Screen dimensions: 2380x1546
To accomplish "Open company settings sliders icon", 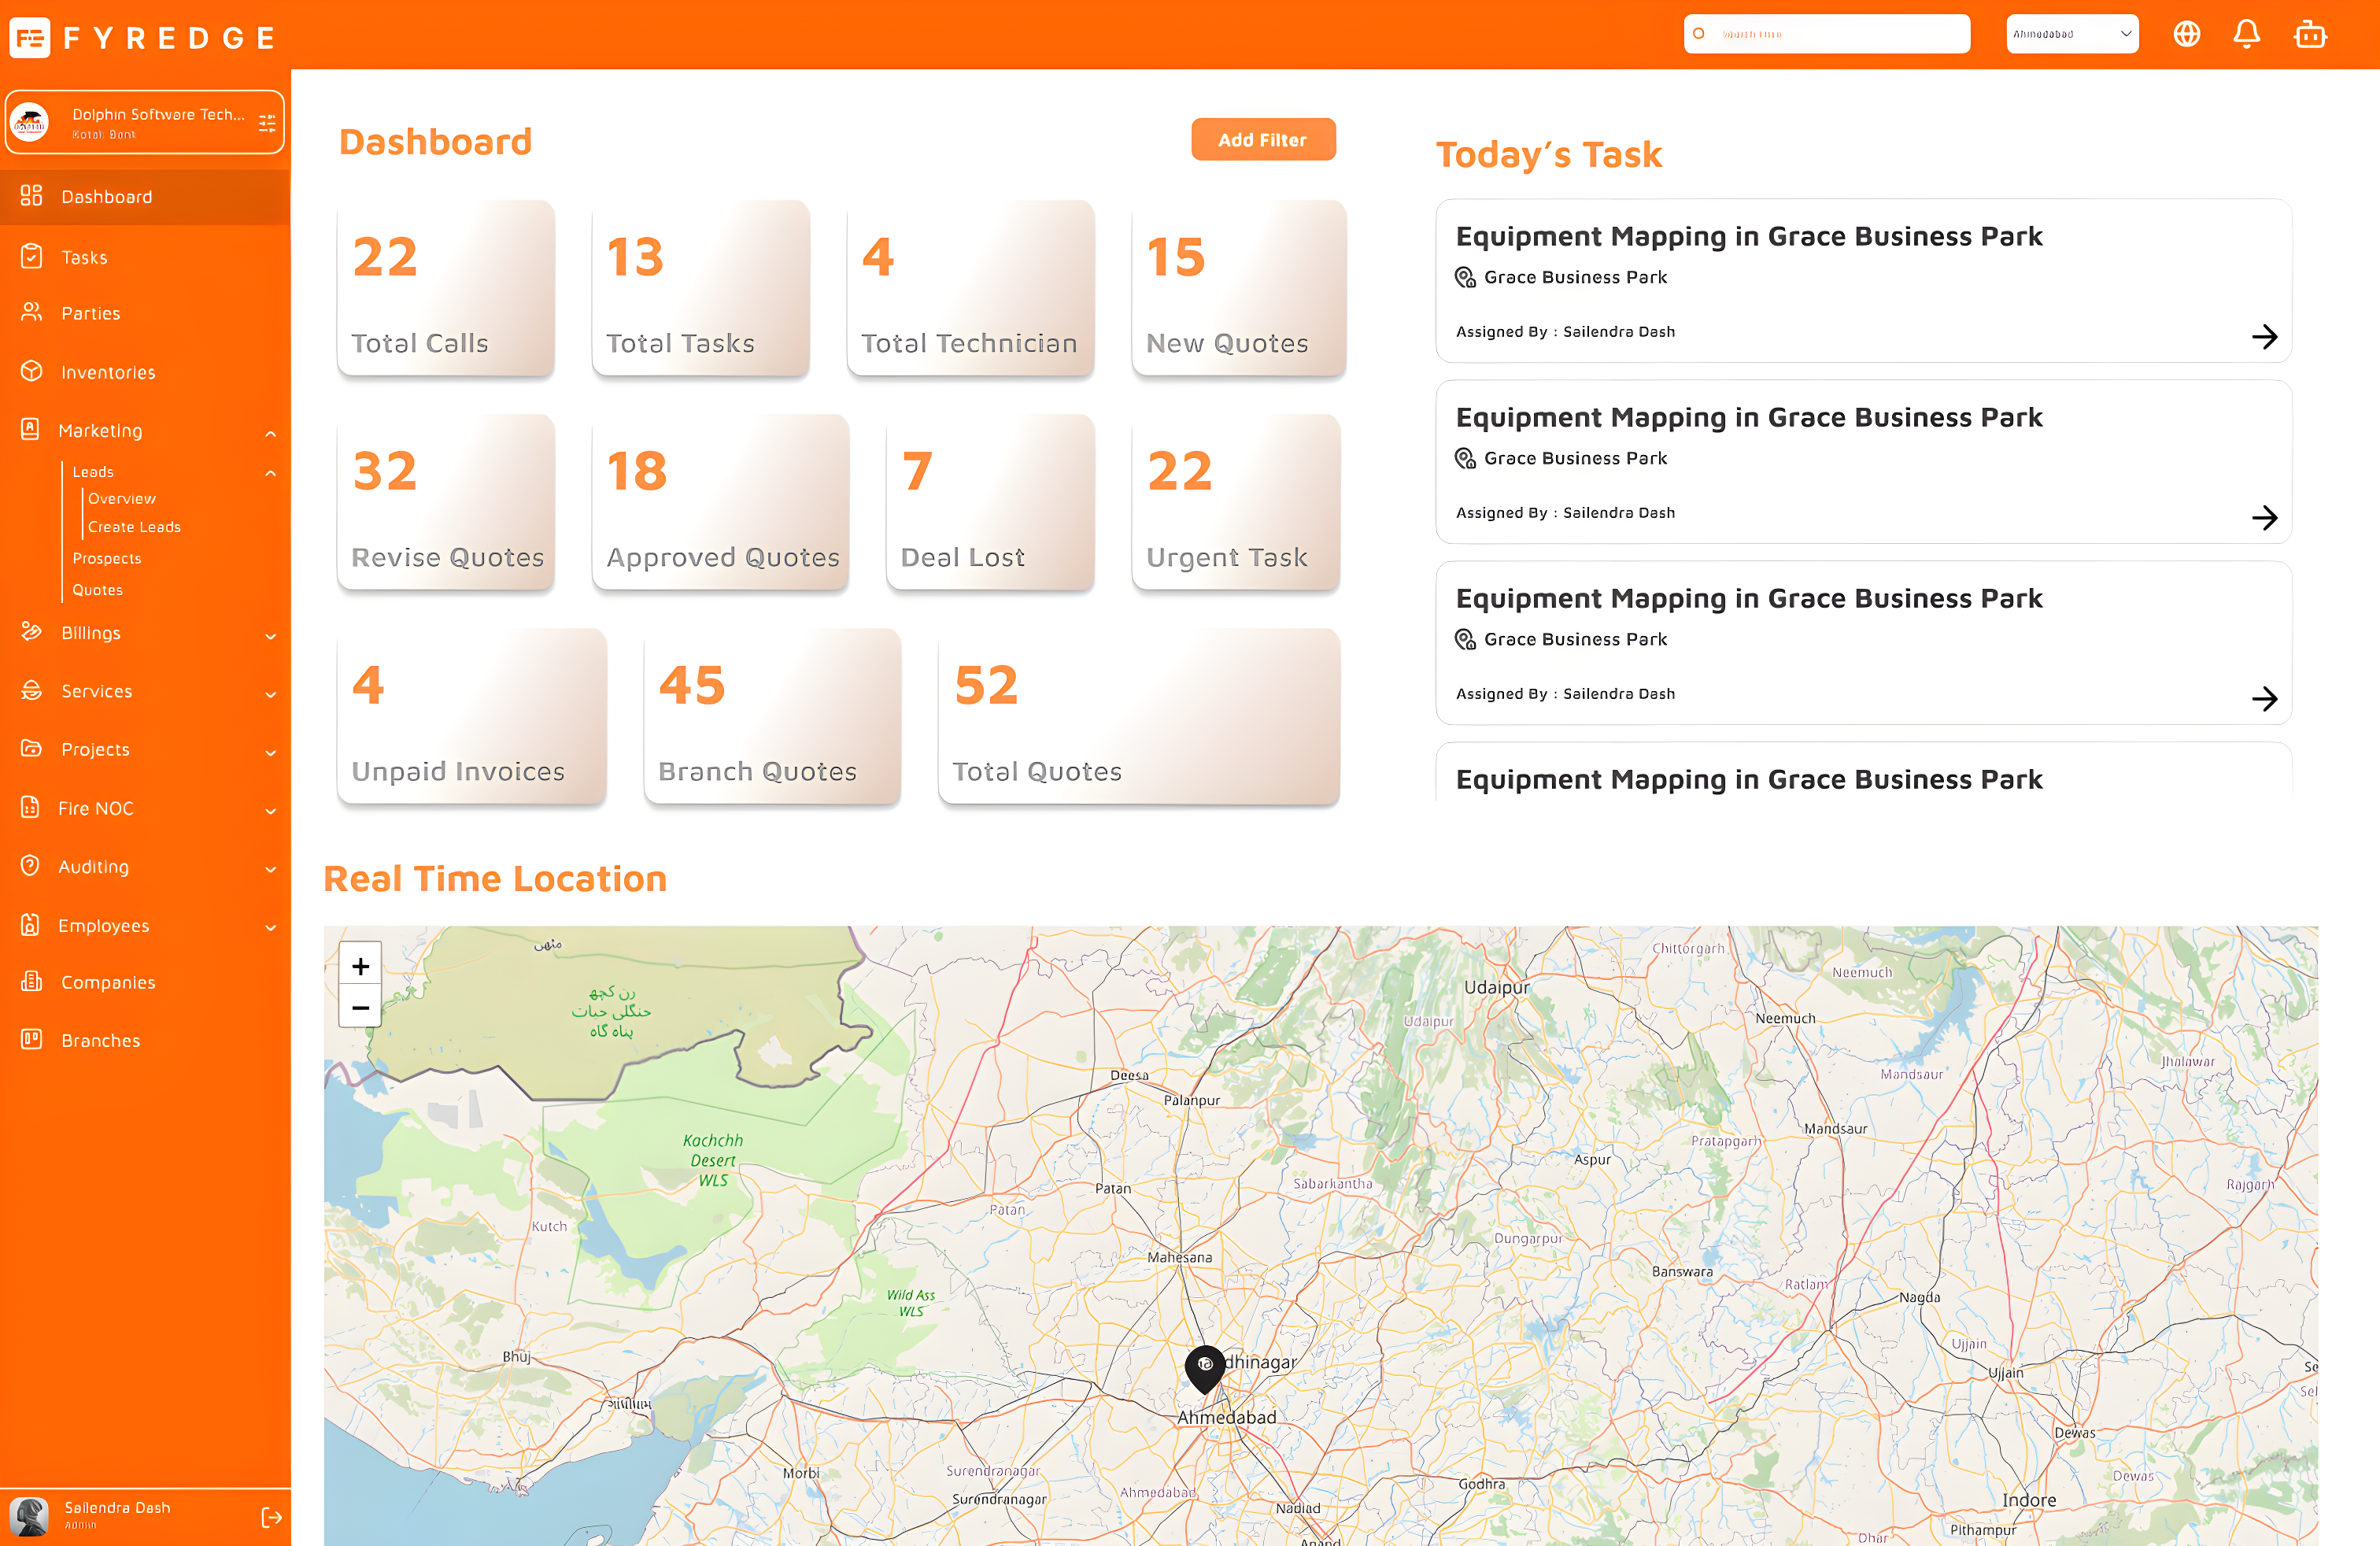I will [267, 123].
